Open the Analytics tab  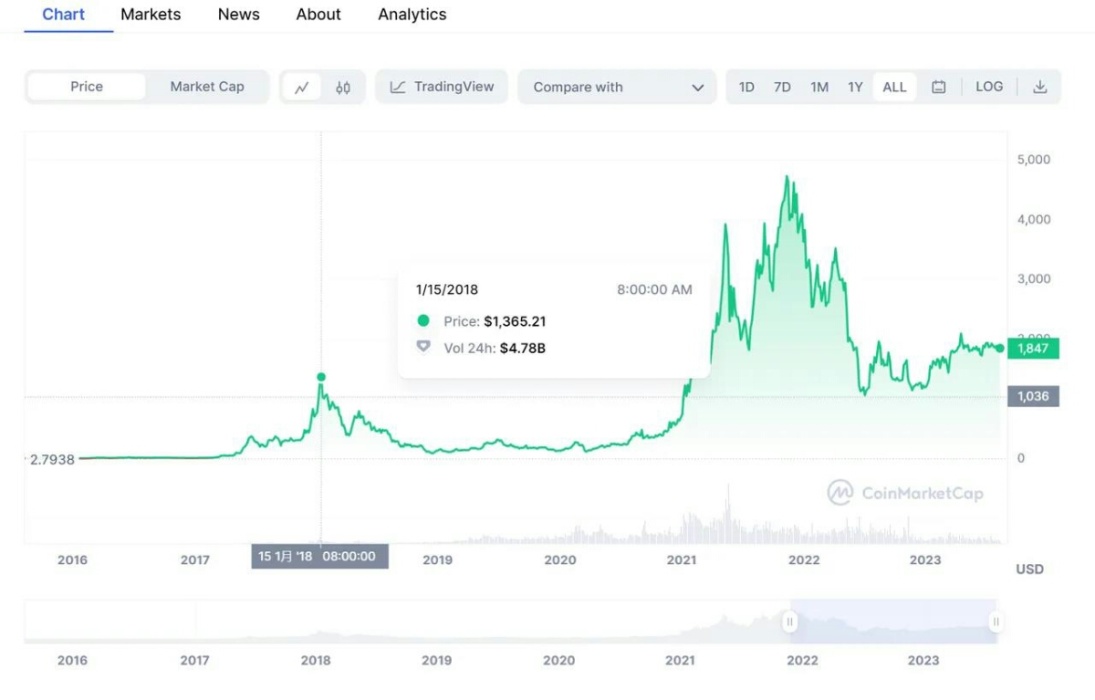[x=411, y=14]
